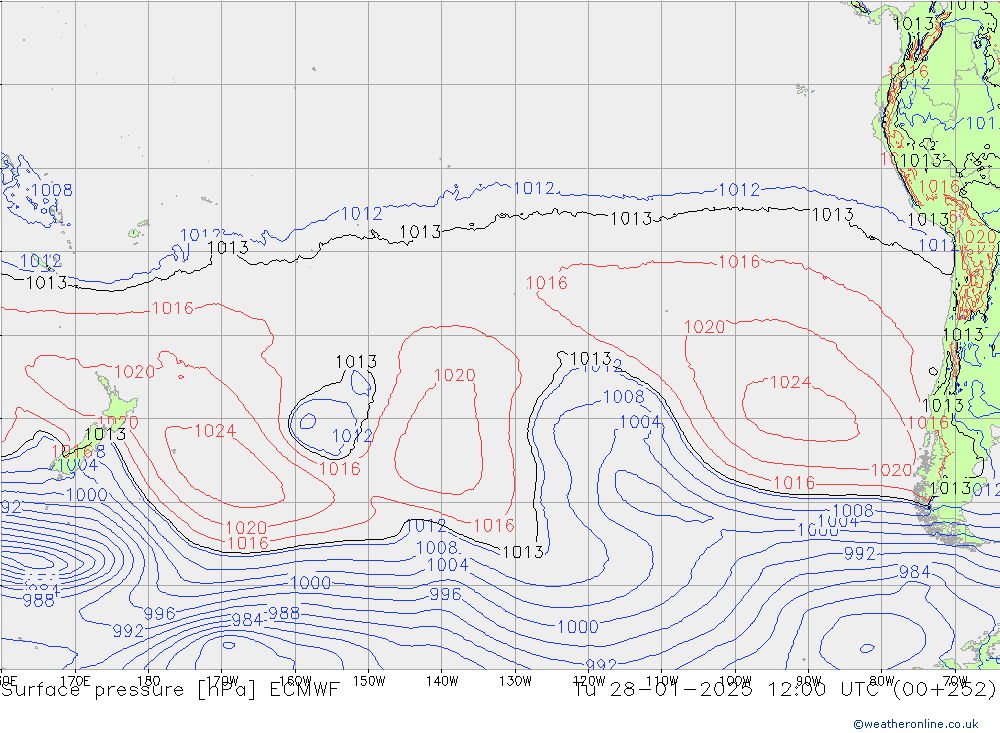Click the 140W longitude label
The height and width of the screenshot is (733, 1000).
(x=442, y=680)
